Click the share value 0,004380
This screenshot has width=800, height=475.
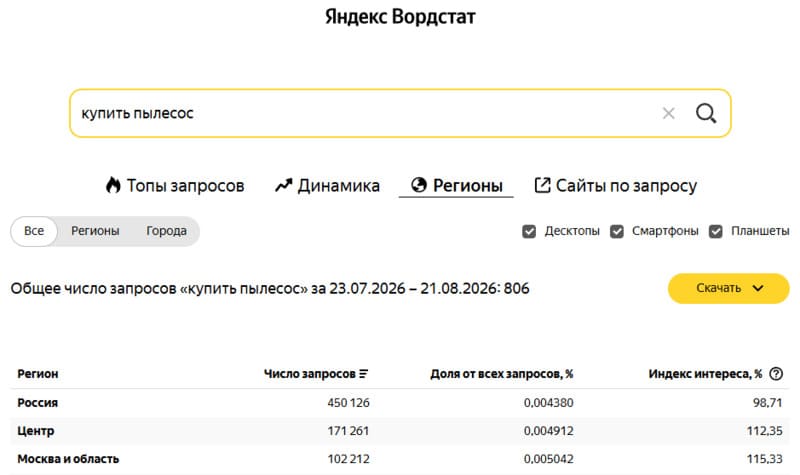pos(548,403)
